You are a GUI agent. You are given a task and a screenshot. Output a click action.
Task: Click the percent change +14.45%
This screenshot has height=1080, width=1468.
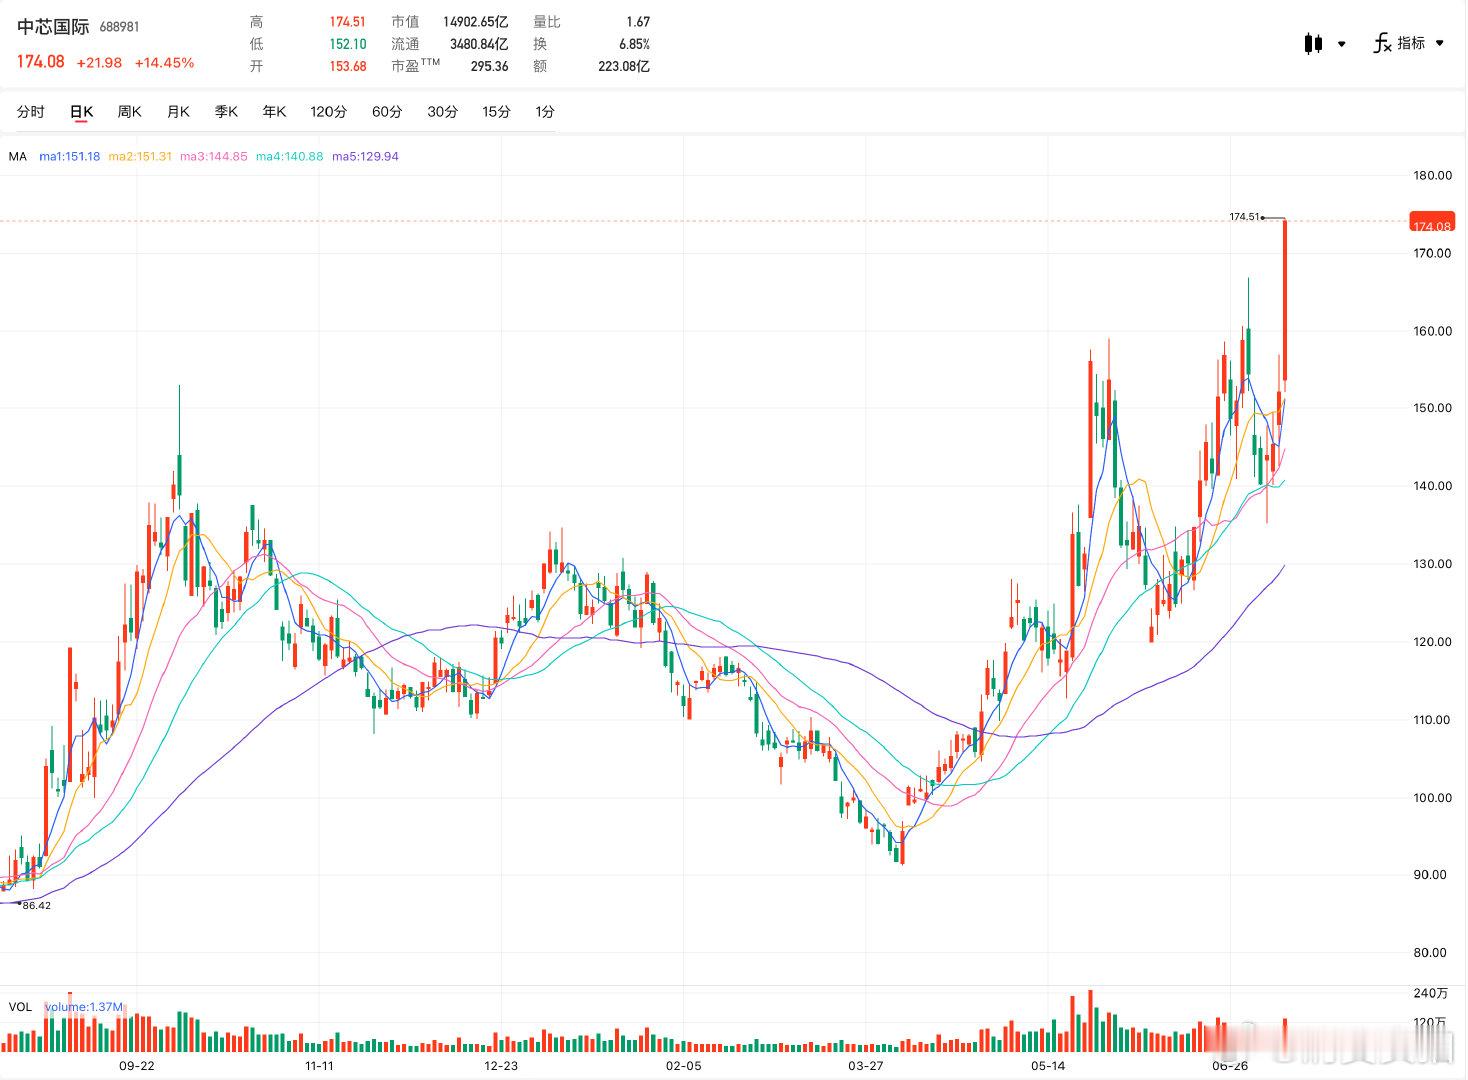click(x=164, y=63)
